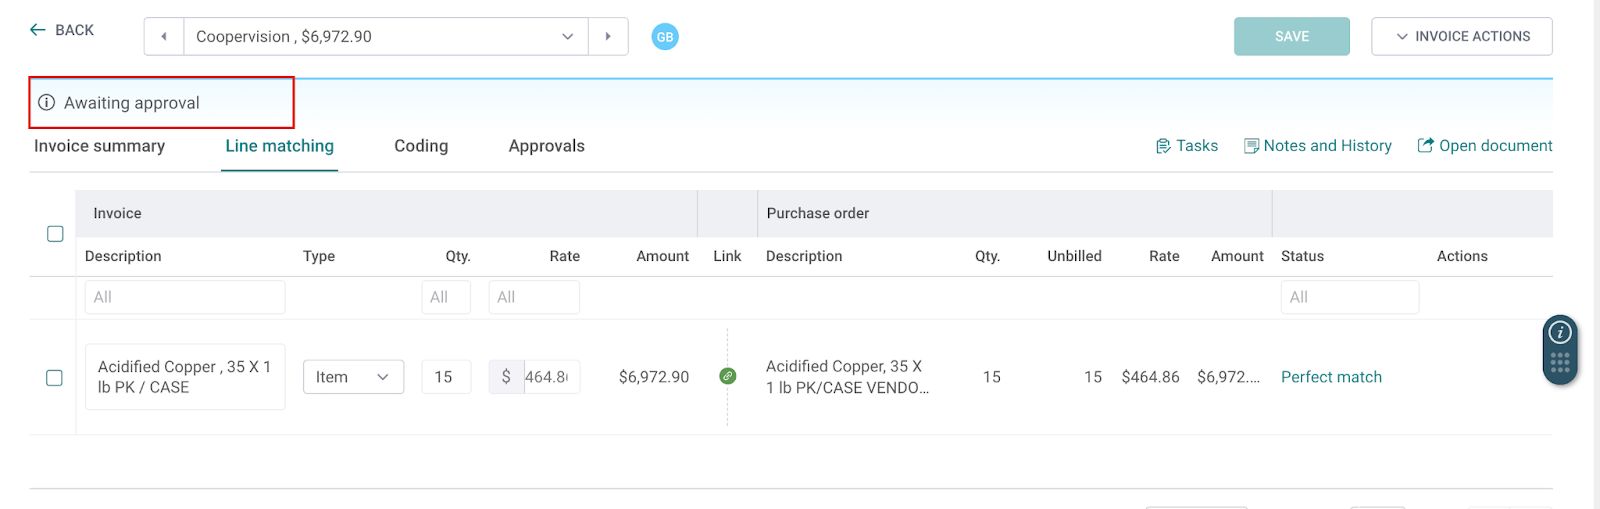Screen dimensions: 1600x509
Task: Switch to the Approvals tab
Action: tap(546, 146)
